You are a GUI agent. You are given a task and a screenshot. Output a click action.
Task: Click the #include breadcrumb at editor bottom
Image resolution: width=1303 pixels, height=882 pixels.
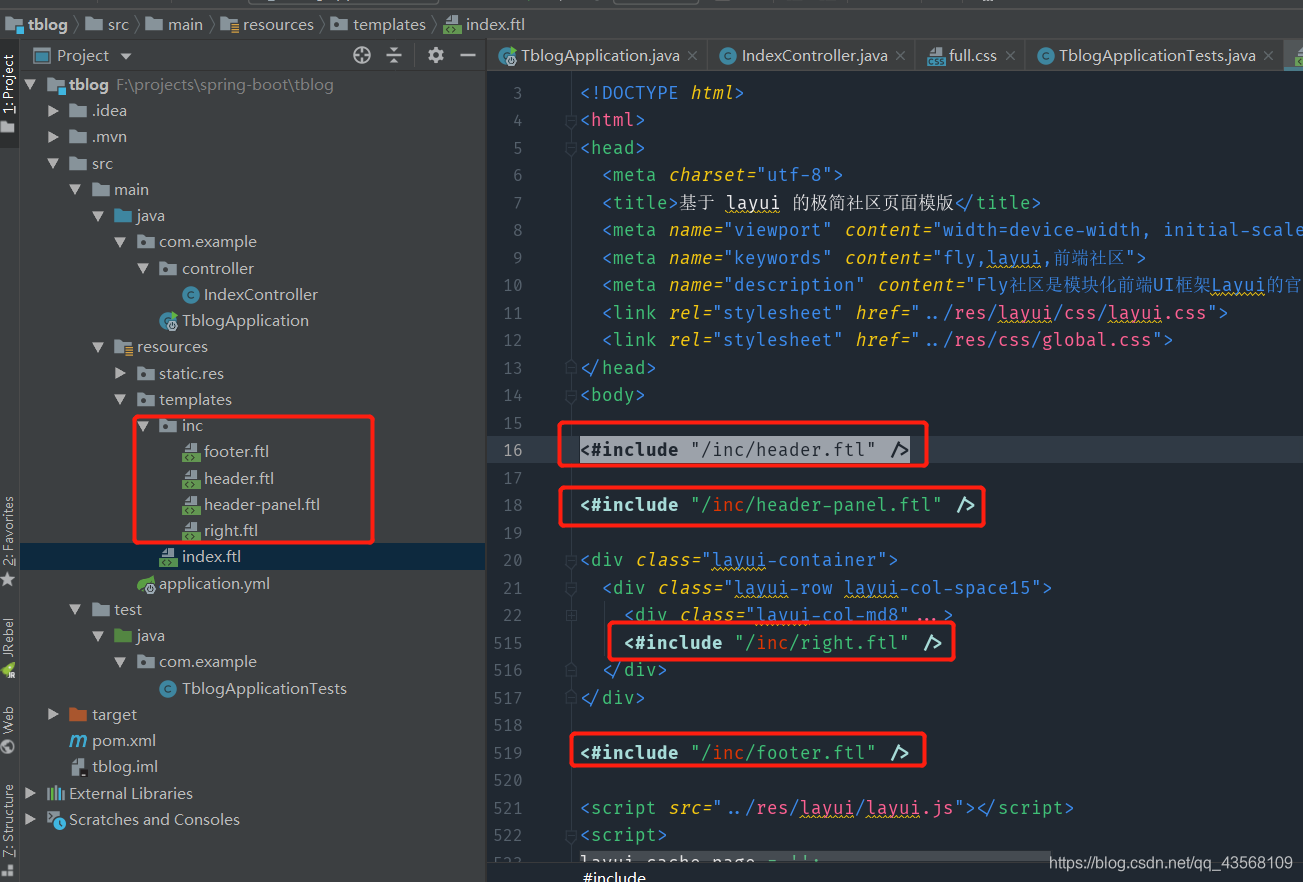coord(613,876)
